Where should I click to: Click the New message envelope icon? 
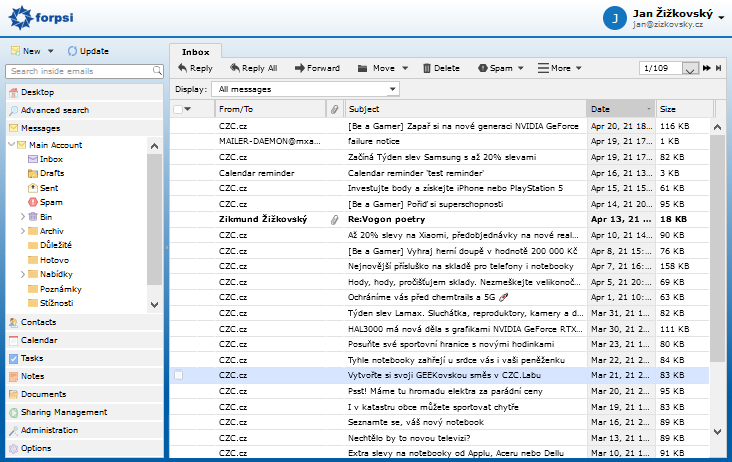[15, 51]
